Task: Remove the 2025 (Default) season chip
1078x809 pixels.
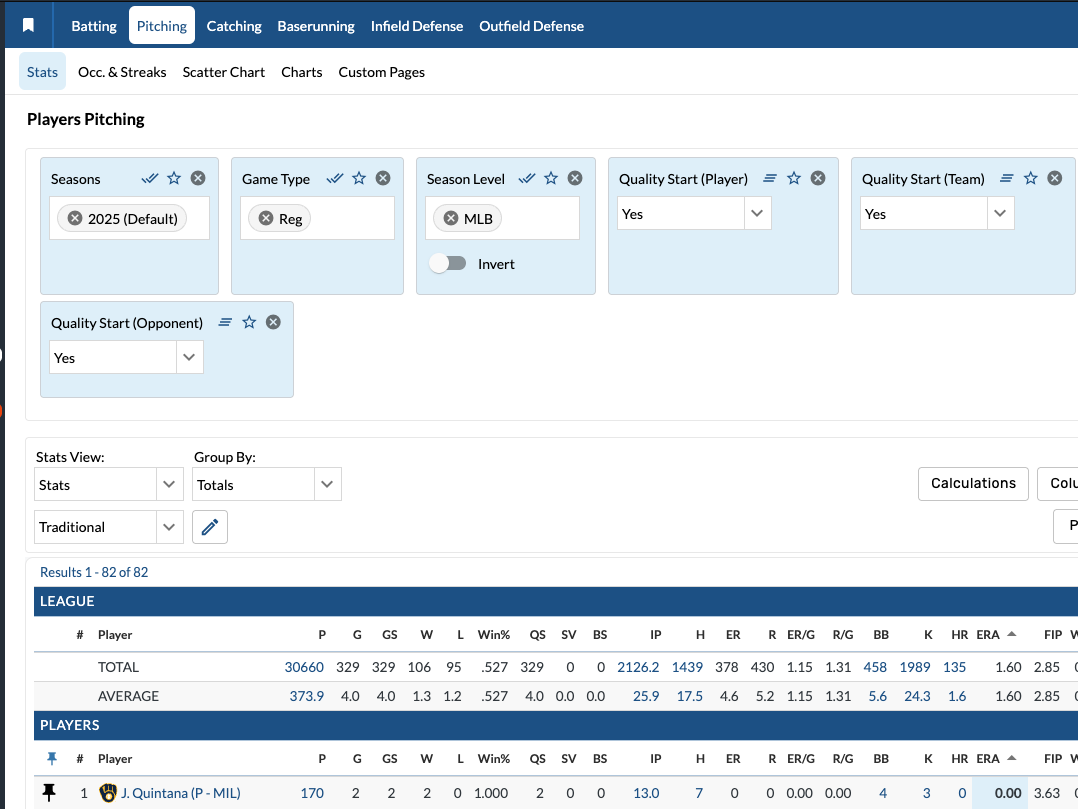Action: pos(75,218)
